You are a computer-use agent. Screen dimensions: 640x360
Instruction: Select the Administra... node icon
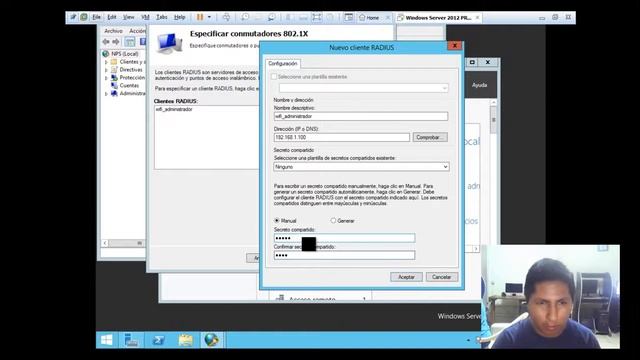(114, 93)
